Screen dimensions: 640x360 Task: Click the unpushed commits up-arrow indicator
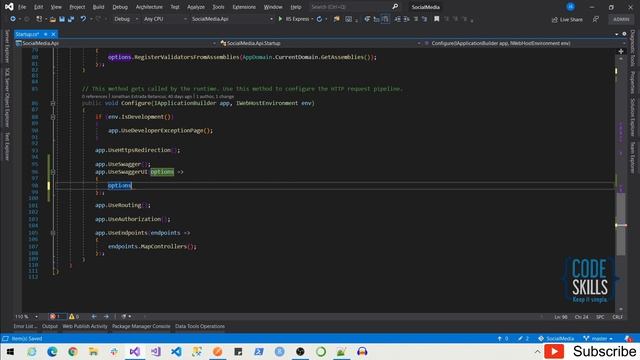pyautogui.click(x=503, y=338)
